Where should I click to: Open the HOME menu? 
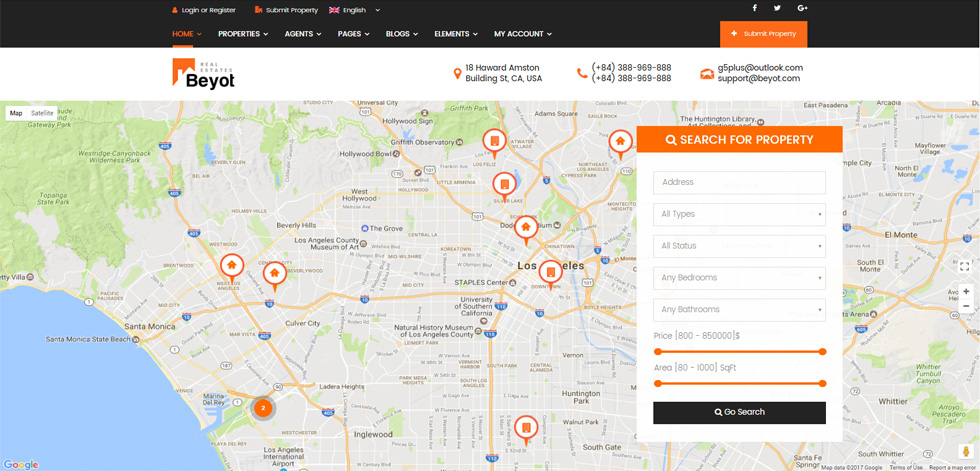coord(187,34)
